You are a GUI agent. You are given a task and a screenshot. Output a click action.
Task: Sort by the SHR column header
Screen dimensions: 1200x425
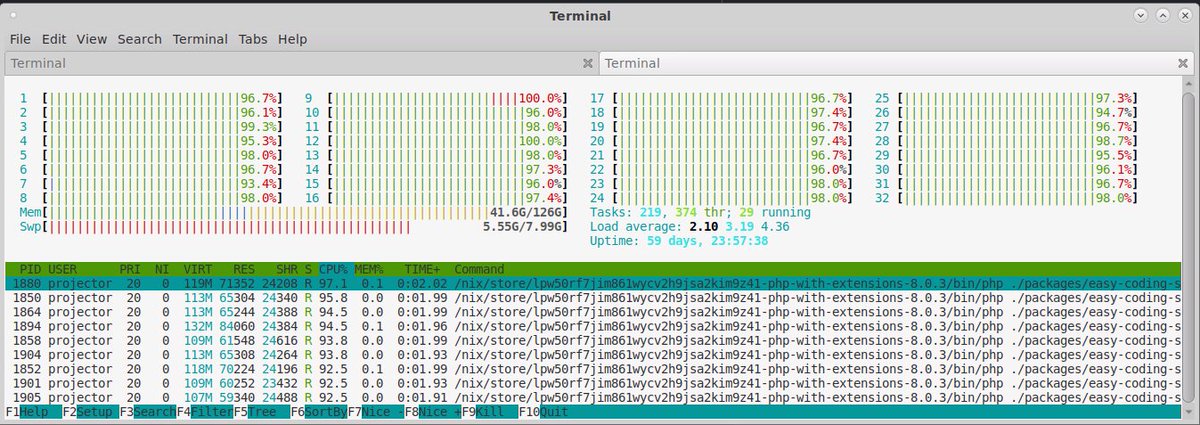click(287, 270)
